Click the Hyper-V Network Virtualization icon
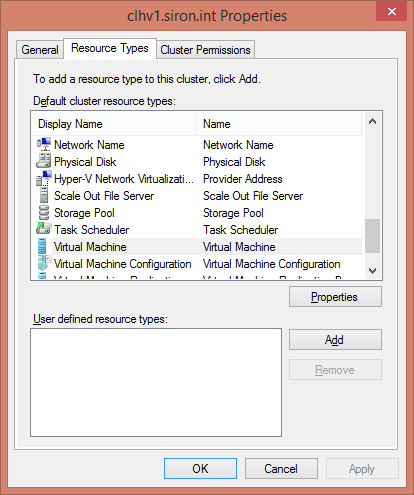 click(x=44, y=178)
